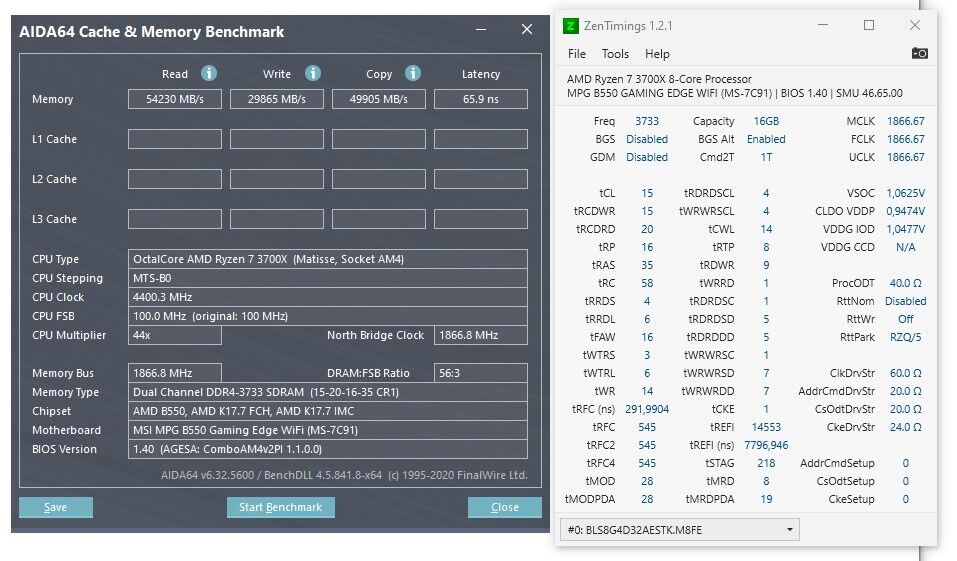Click Capacity value 16GB in ZenTimings

(x=766, y=121)
